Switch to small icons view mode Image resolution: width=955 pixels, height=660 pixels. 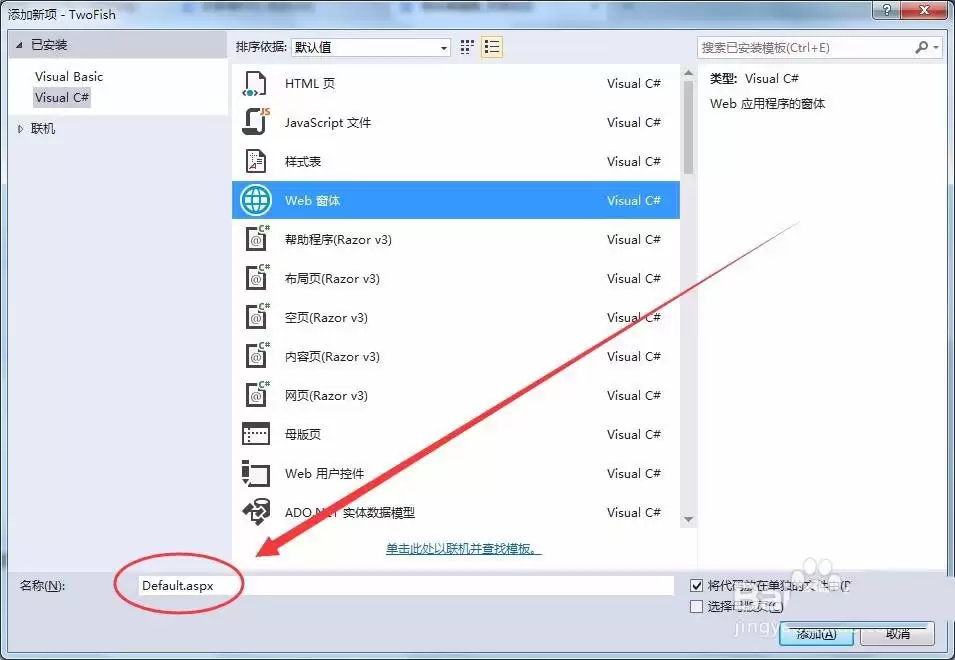point(465,46)
